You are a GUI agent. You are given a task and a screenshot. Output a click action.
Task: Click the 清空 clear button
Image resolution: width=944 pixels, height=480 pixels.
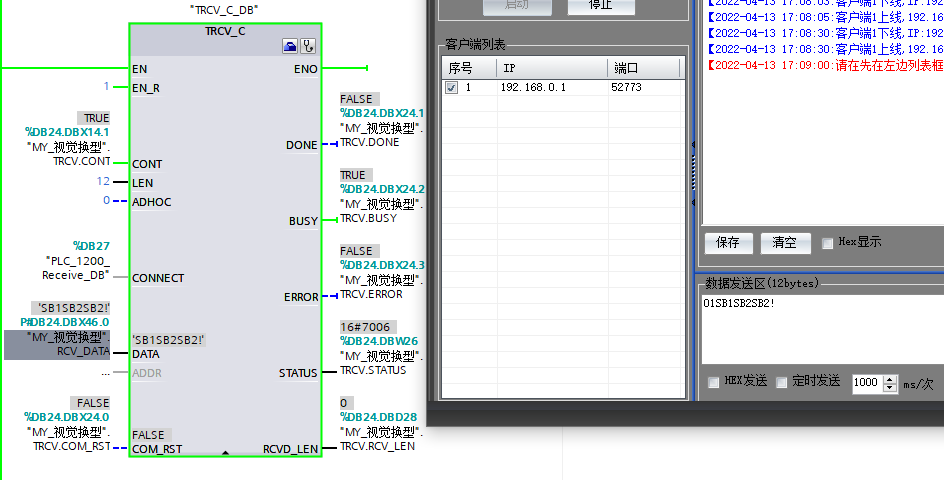pyautogui.click(x=785, y=242)
